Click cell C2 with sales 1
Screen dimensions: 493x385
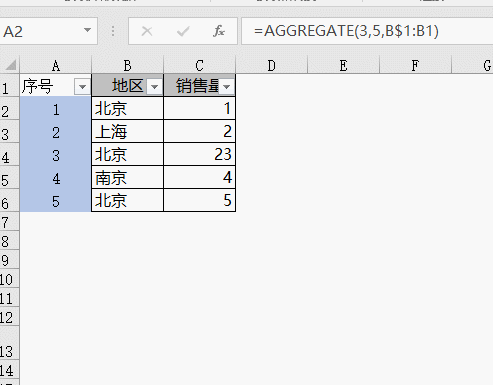[200, 109]
